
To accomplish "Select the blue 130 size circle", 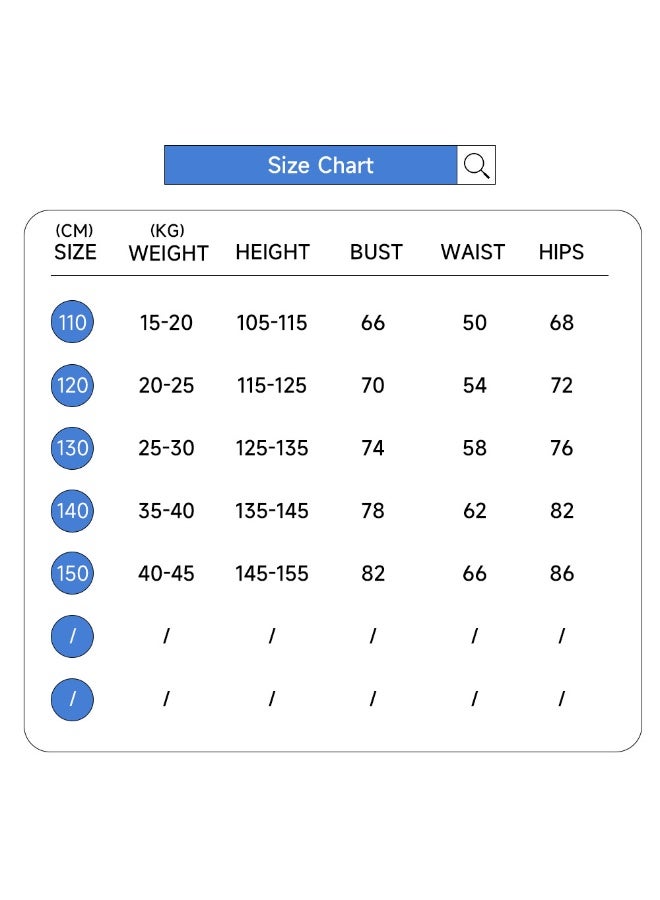I will click(x=72, y=448).
